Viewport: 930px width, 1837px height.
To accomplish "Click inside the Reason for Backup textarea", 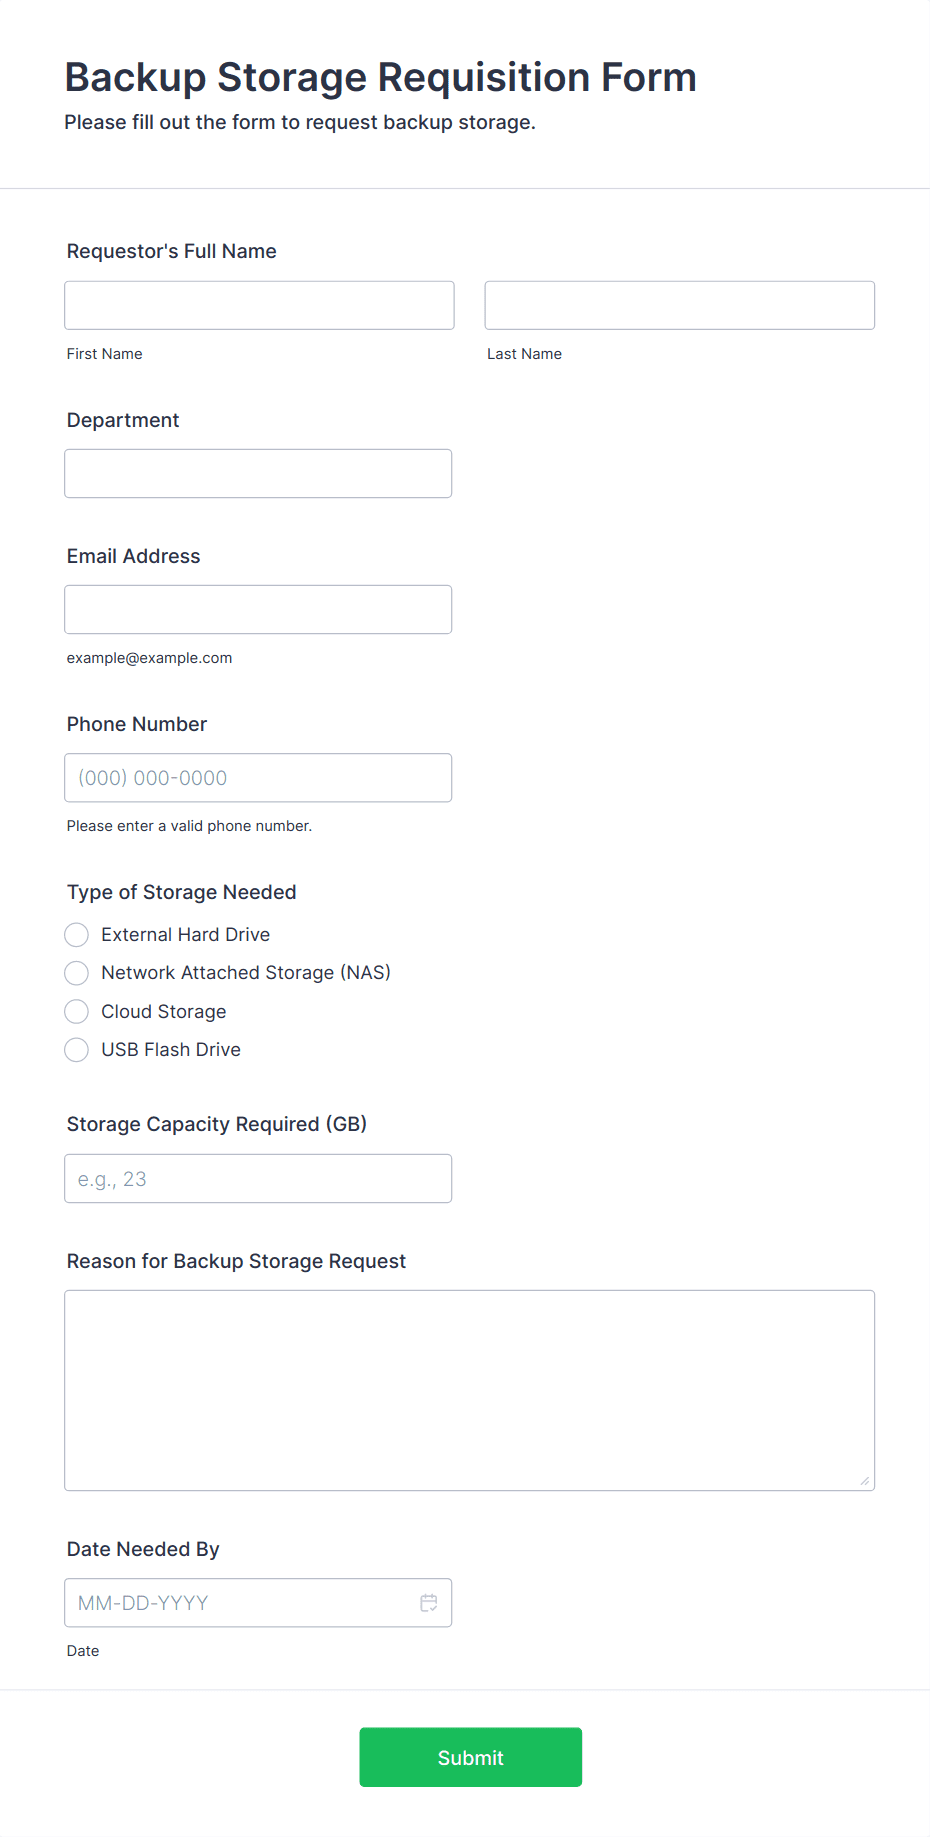I will coord(469,1390).
